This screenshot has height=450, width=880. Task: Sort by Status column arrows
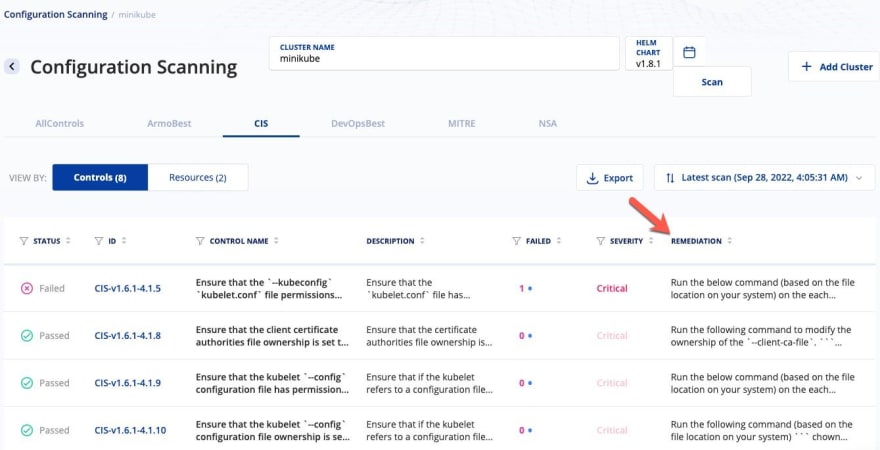point(68,241)
